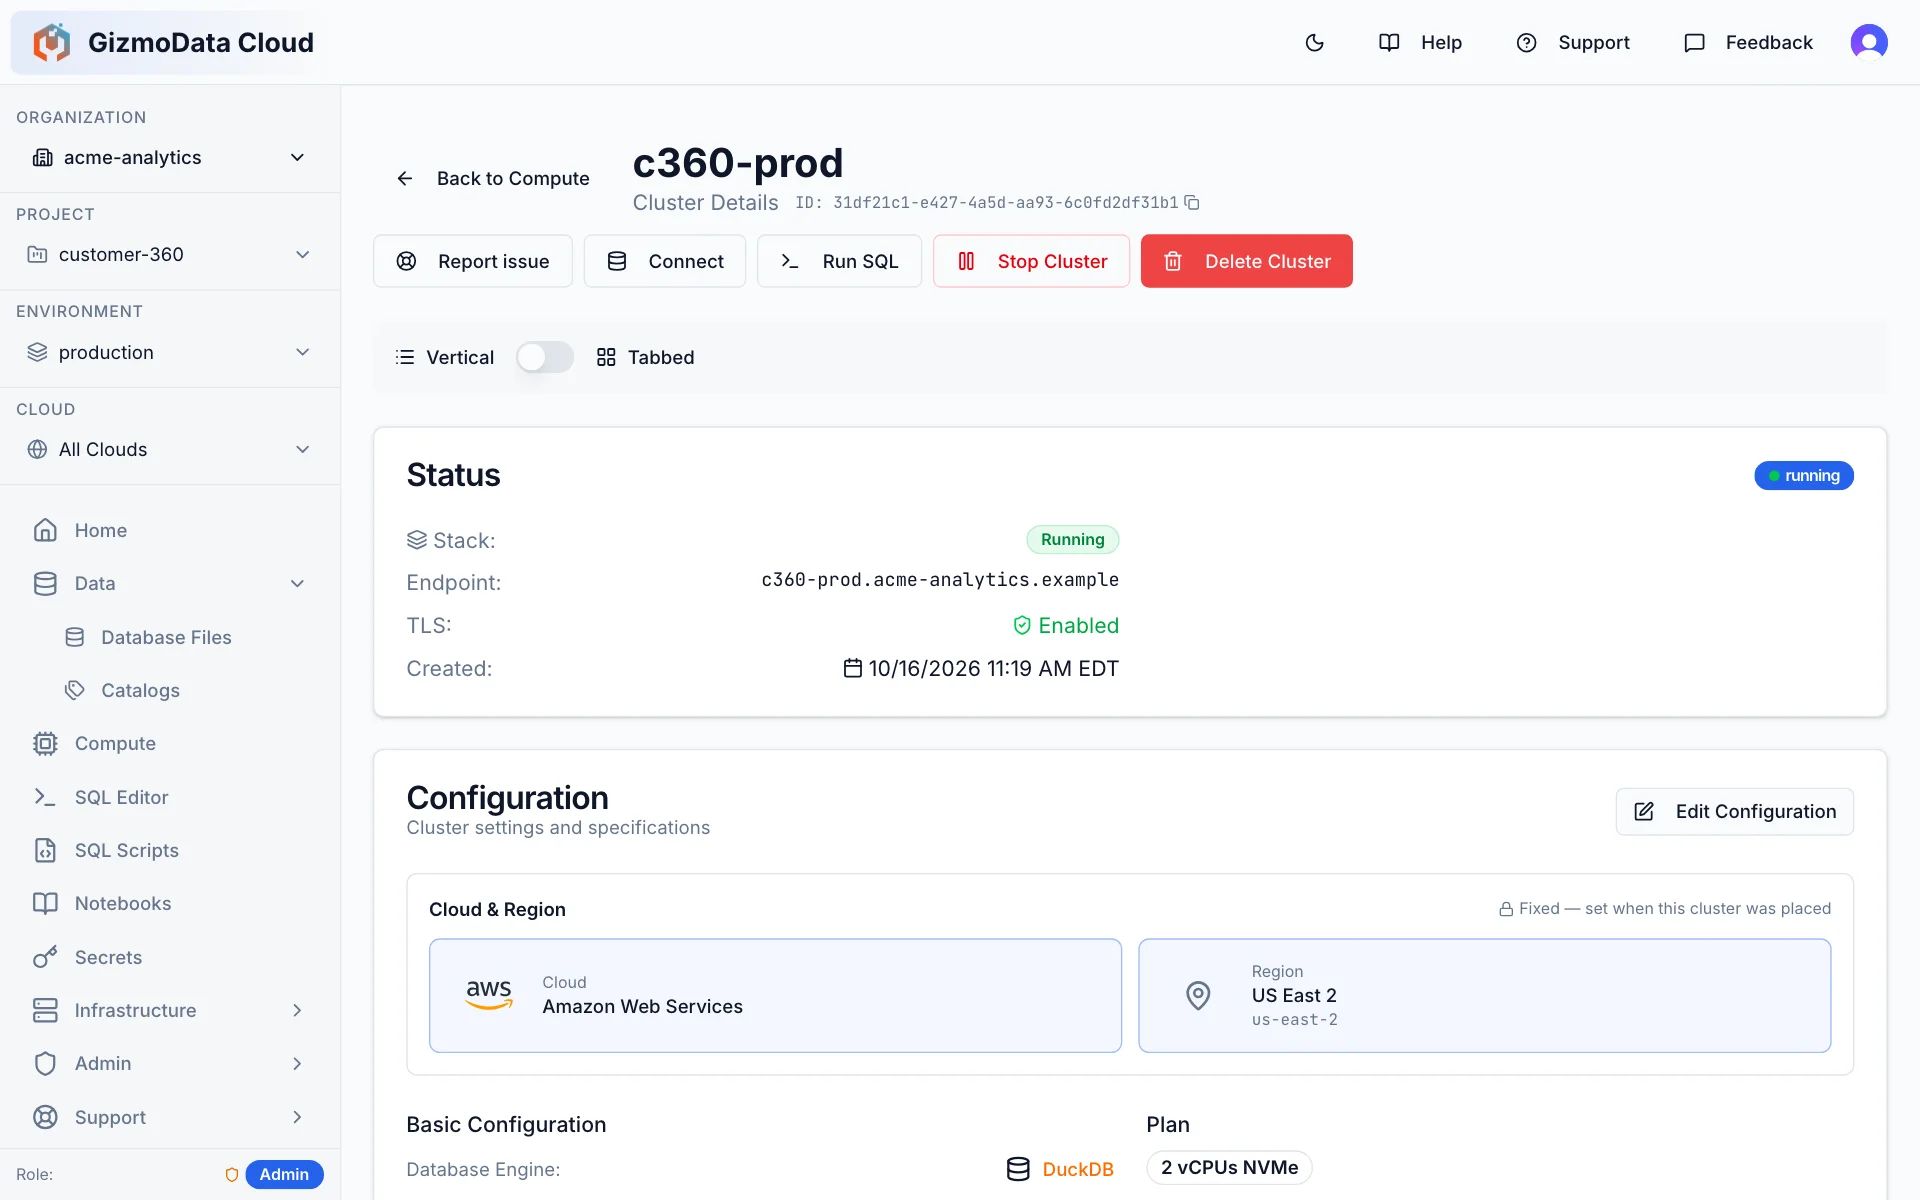Image resolution: width=1920 pixels, height=1200 pixels.
Task: Click the user avatar icon
Action: 1868,42
